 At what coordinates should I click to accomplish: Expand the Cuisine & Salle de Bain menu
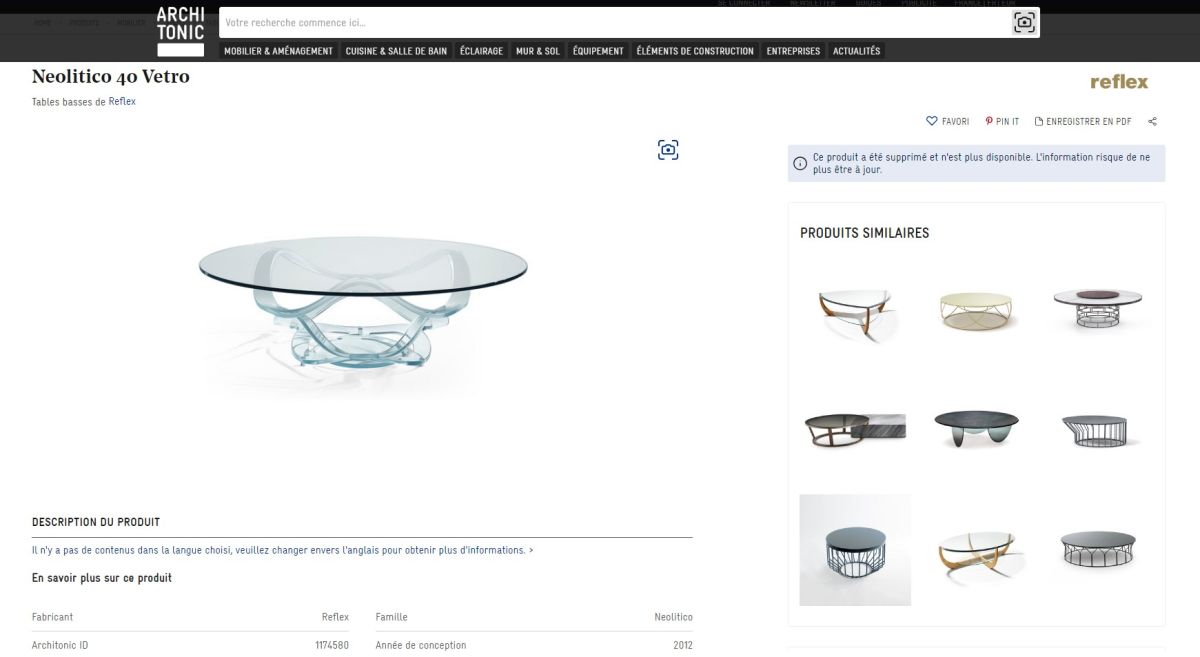396,51
